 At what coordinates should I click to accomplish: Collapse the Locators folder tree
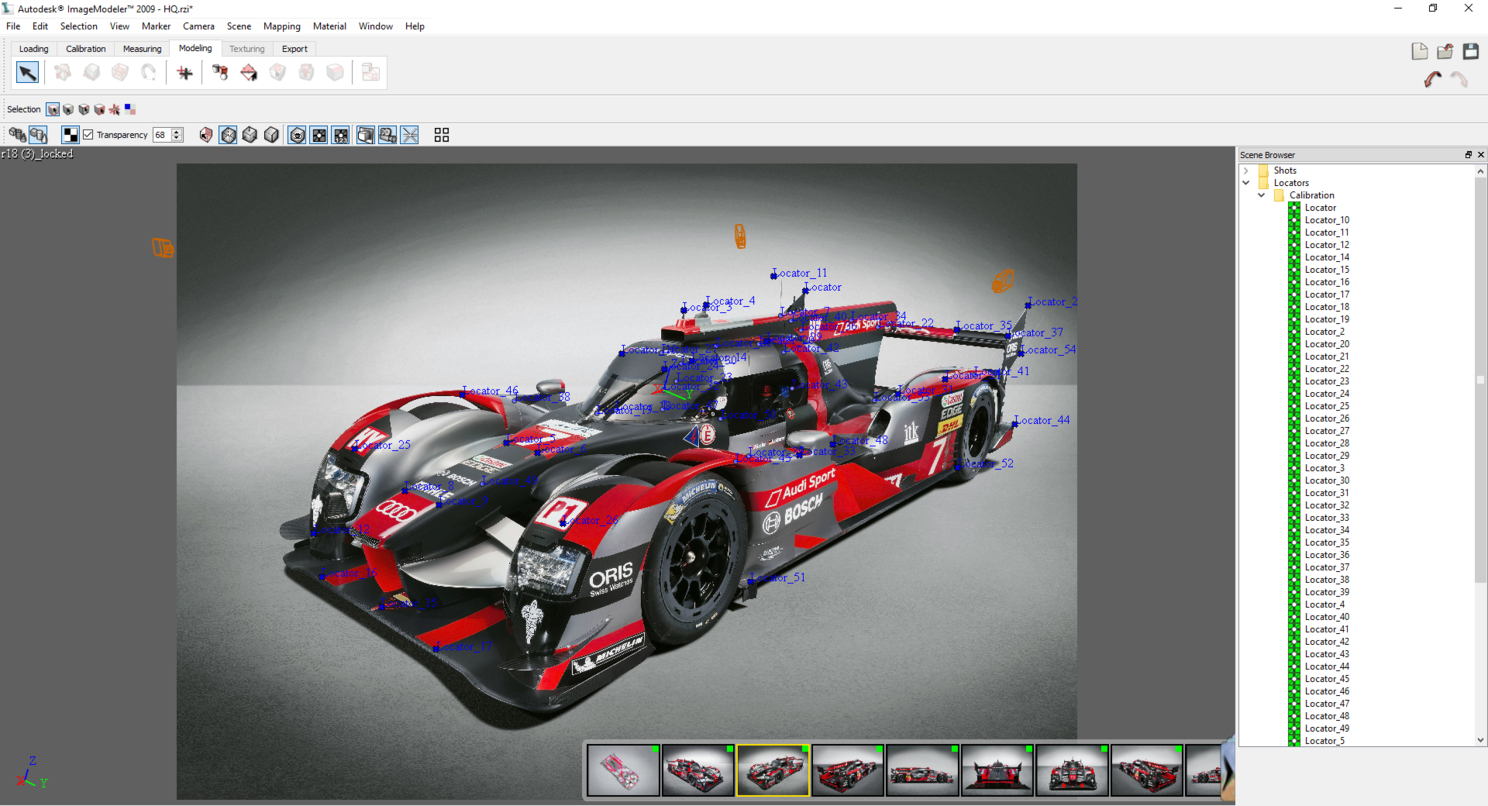(x=1246, y=183)
